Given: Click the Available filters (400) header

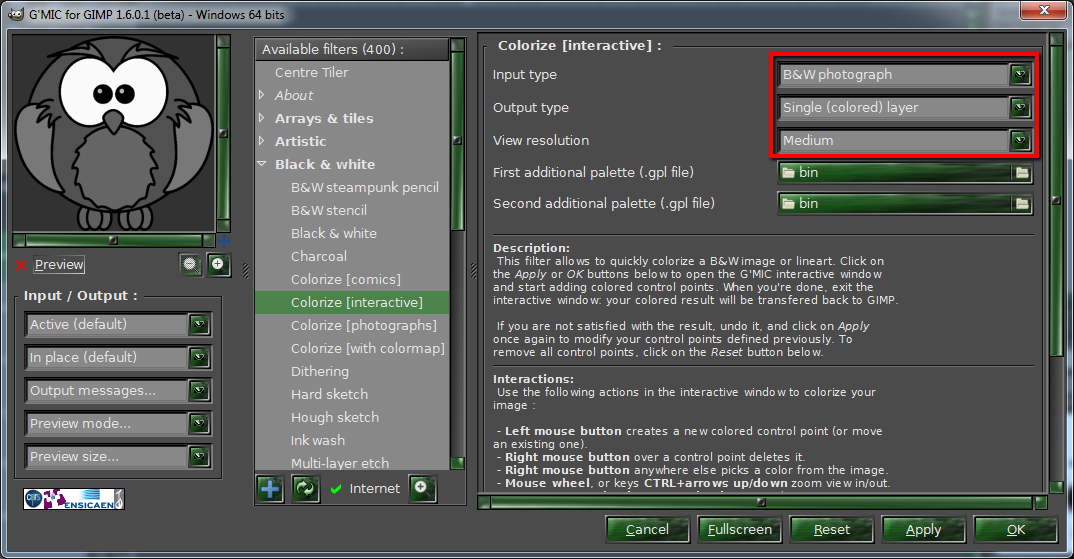Looking at the screenshot, I should coord(352,49).
